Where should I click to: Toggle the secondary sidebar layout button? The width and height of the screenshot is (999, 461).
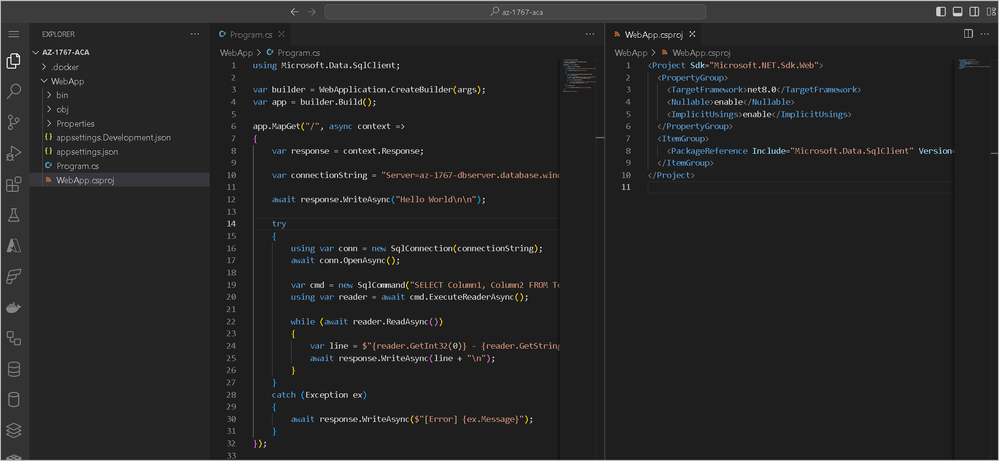pyautogui.click(x=973, y=11)
